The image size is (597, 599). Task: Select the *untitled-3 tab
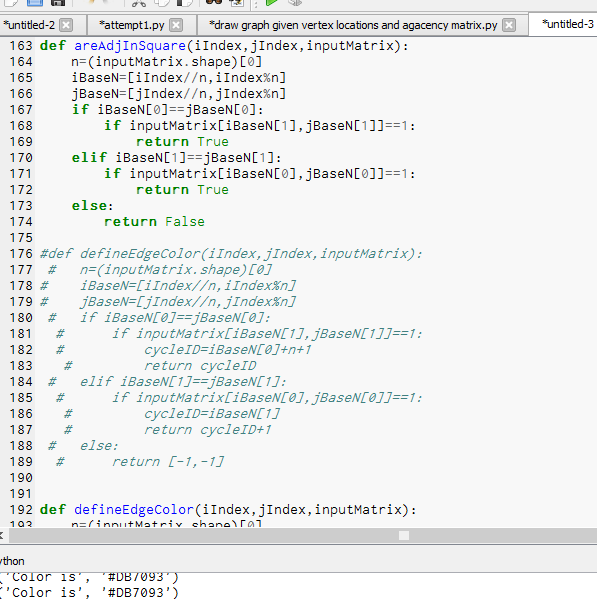(x=568, y=24)
